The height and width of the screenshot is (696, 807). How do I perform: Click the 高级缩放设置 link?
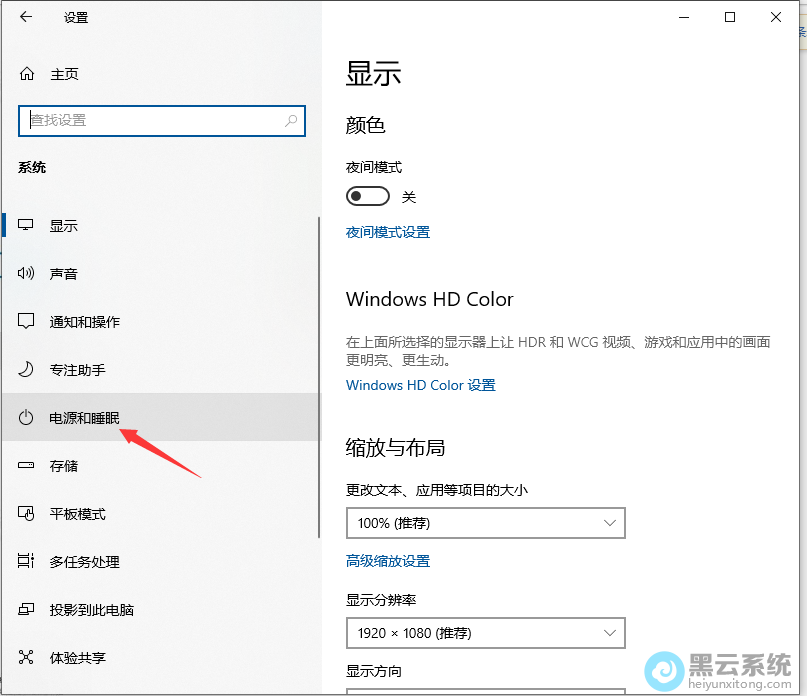click(x=388, y=561)
